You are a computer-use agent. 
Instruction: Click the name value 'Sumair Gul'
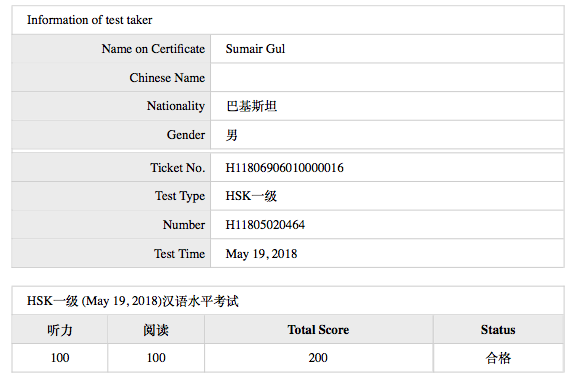coord(255,49)
